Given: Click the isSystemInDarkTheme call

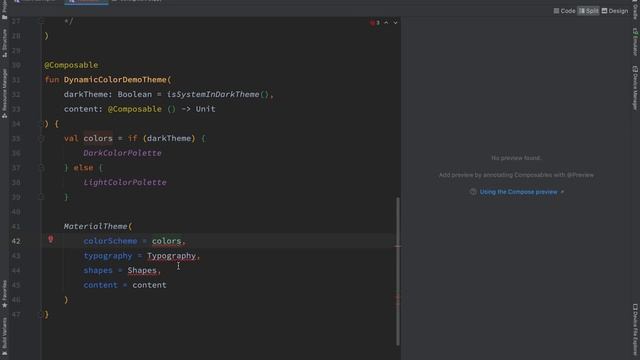Looking at the screenshot, I should click(213, 94).
